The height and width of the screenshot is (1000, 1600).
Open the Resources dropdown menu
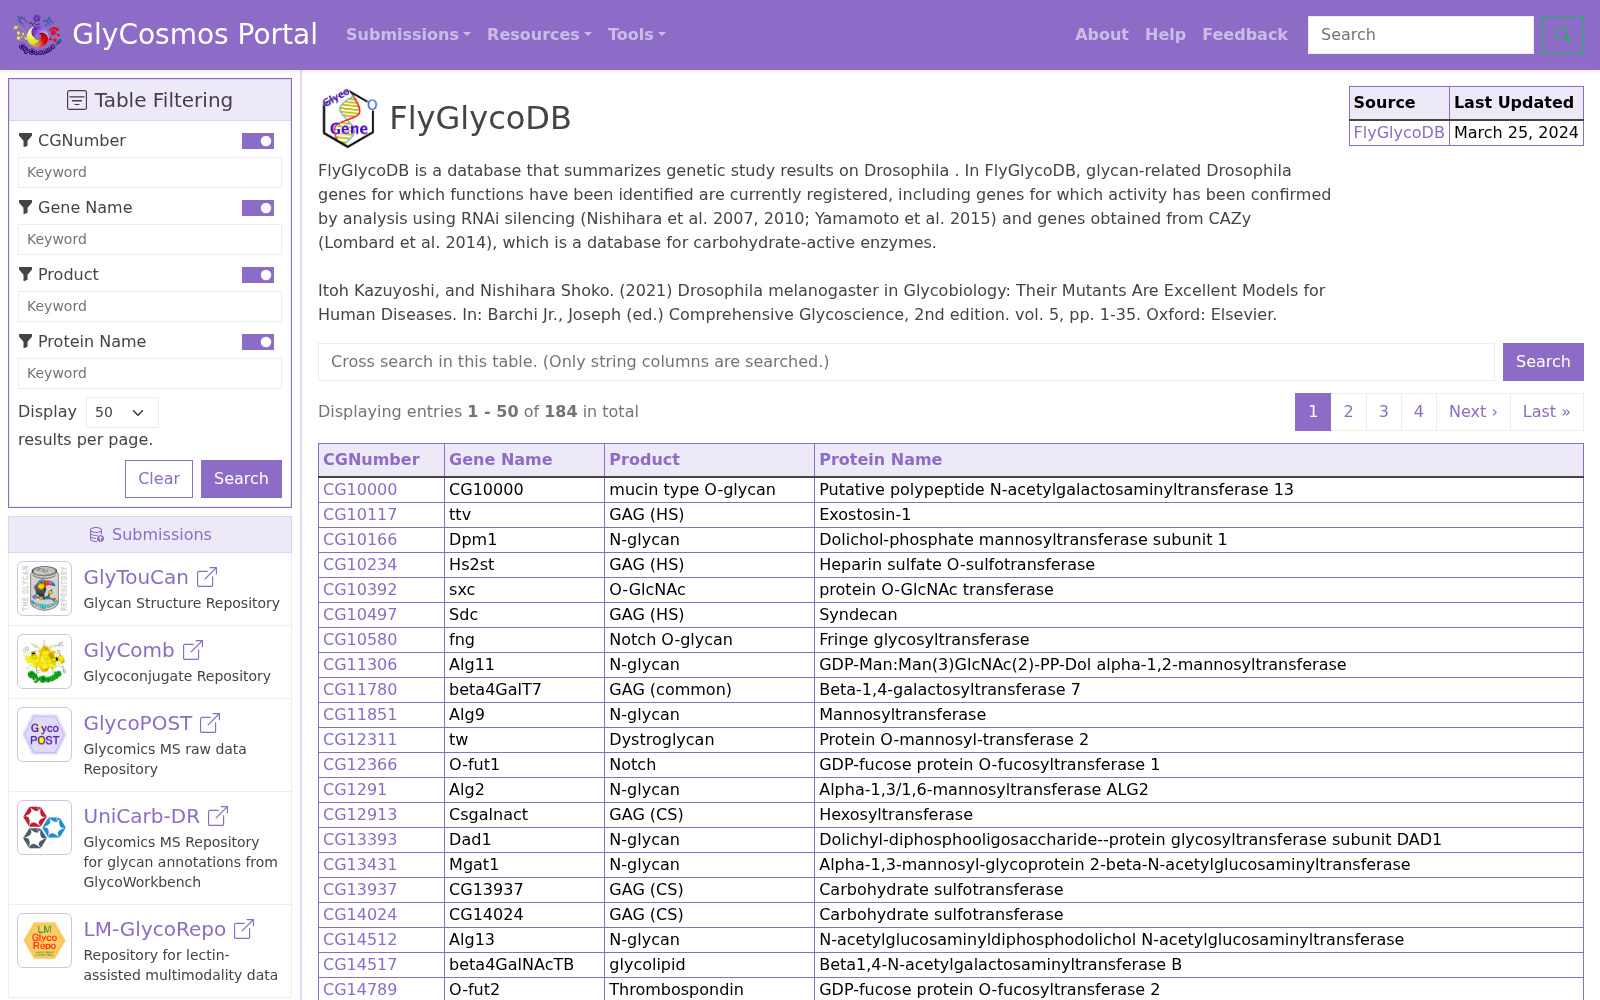click(539, 34)
